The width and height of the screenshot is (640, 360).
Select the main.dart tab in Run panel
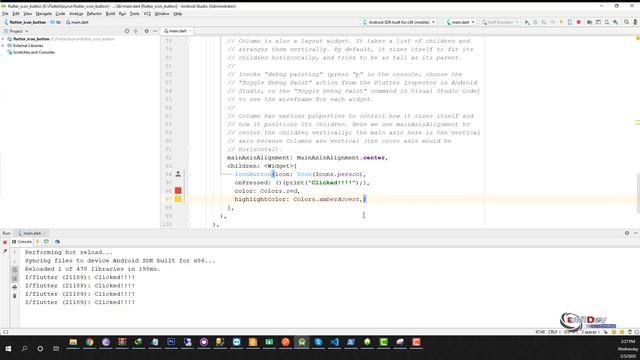pyautogui.click(x=32, y=233)
